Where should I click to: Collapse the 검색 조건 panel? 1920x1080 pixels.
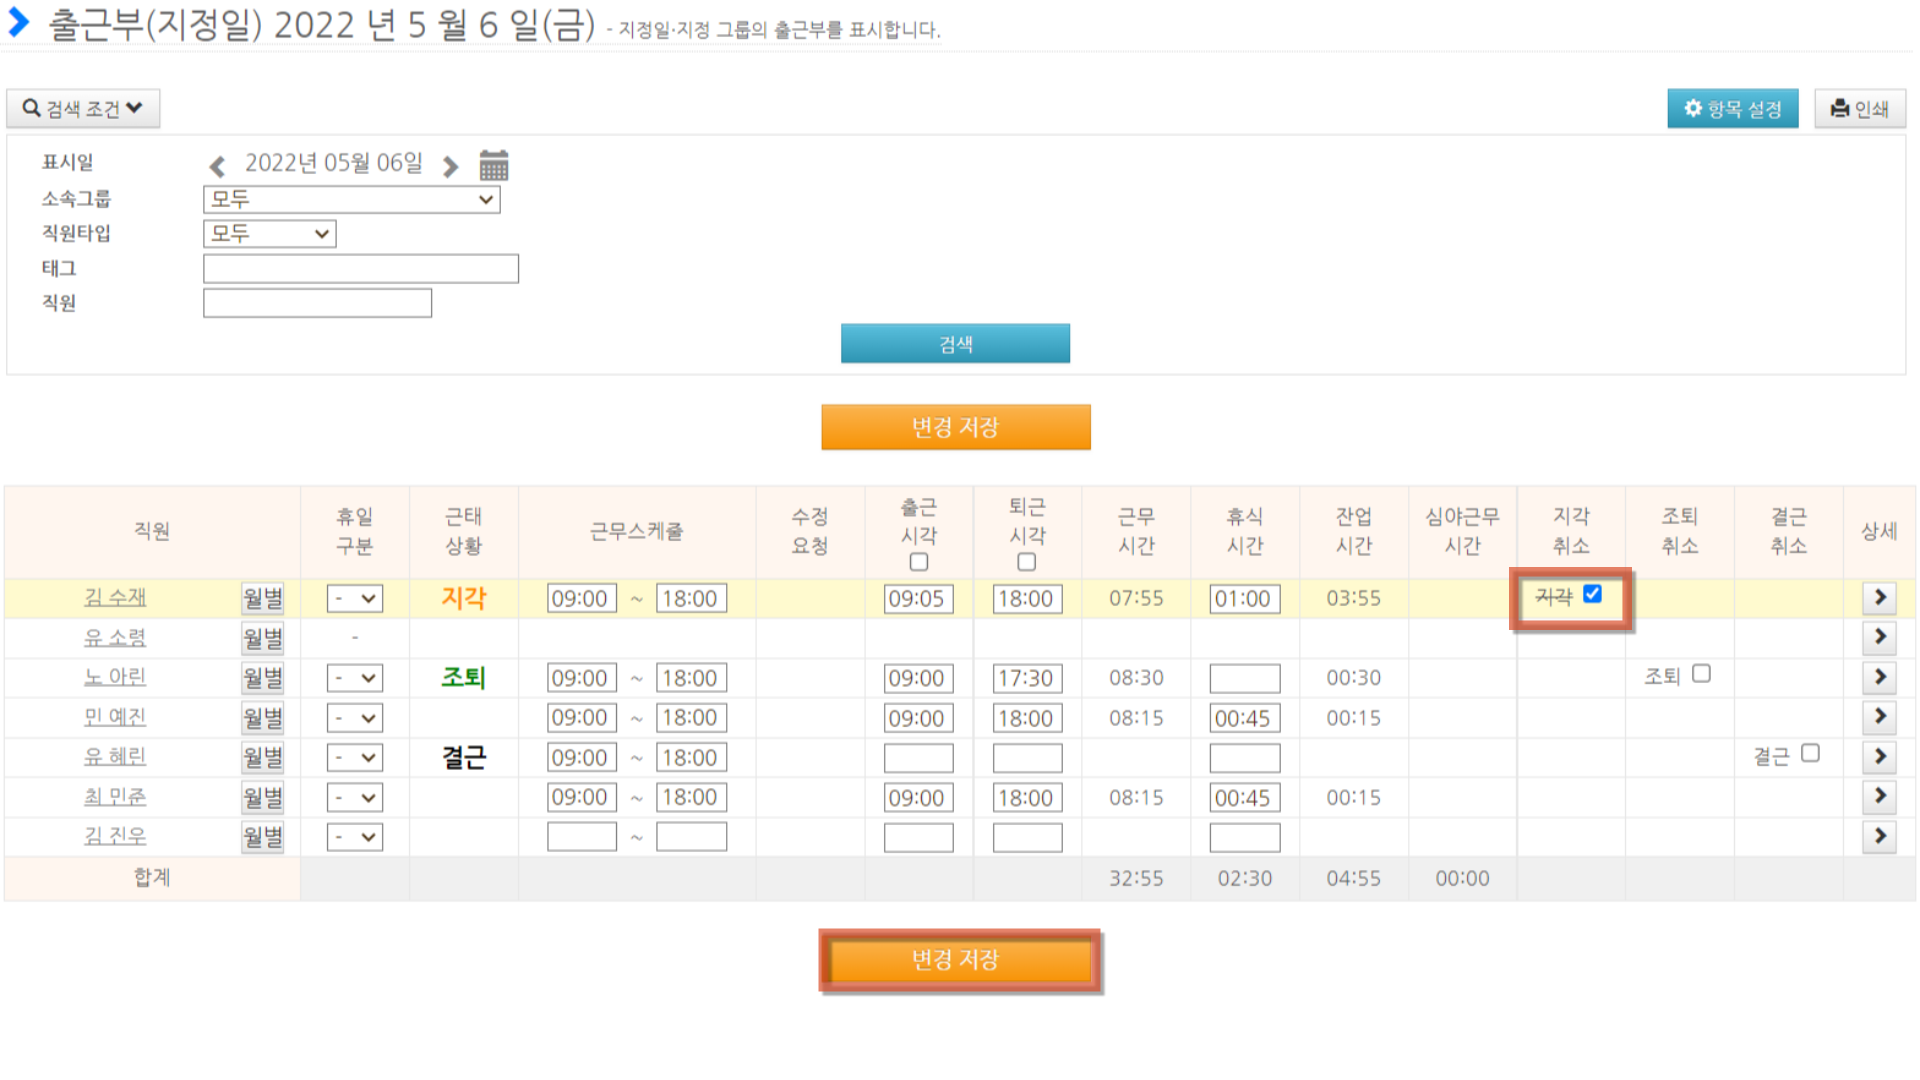point(83,108)
